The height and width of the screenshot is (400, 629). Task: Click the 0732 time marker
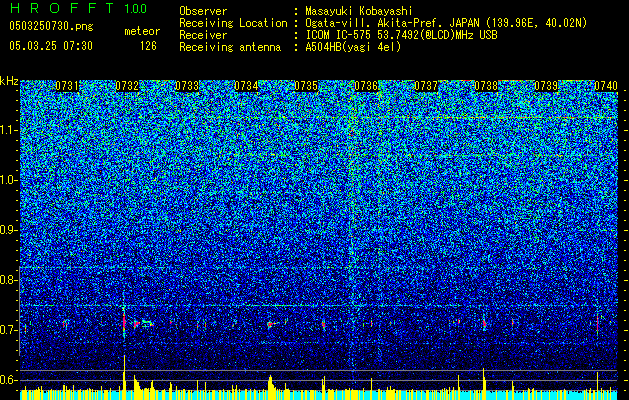(127, 86)
